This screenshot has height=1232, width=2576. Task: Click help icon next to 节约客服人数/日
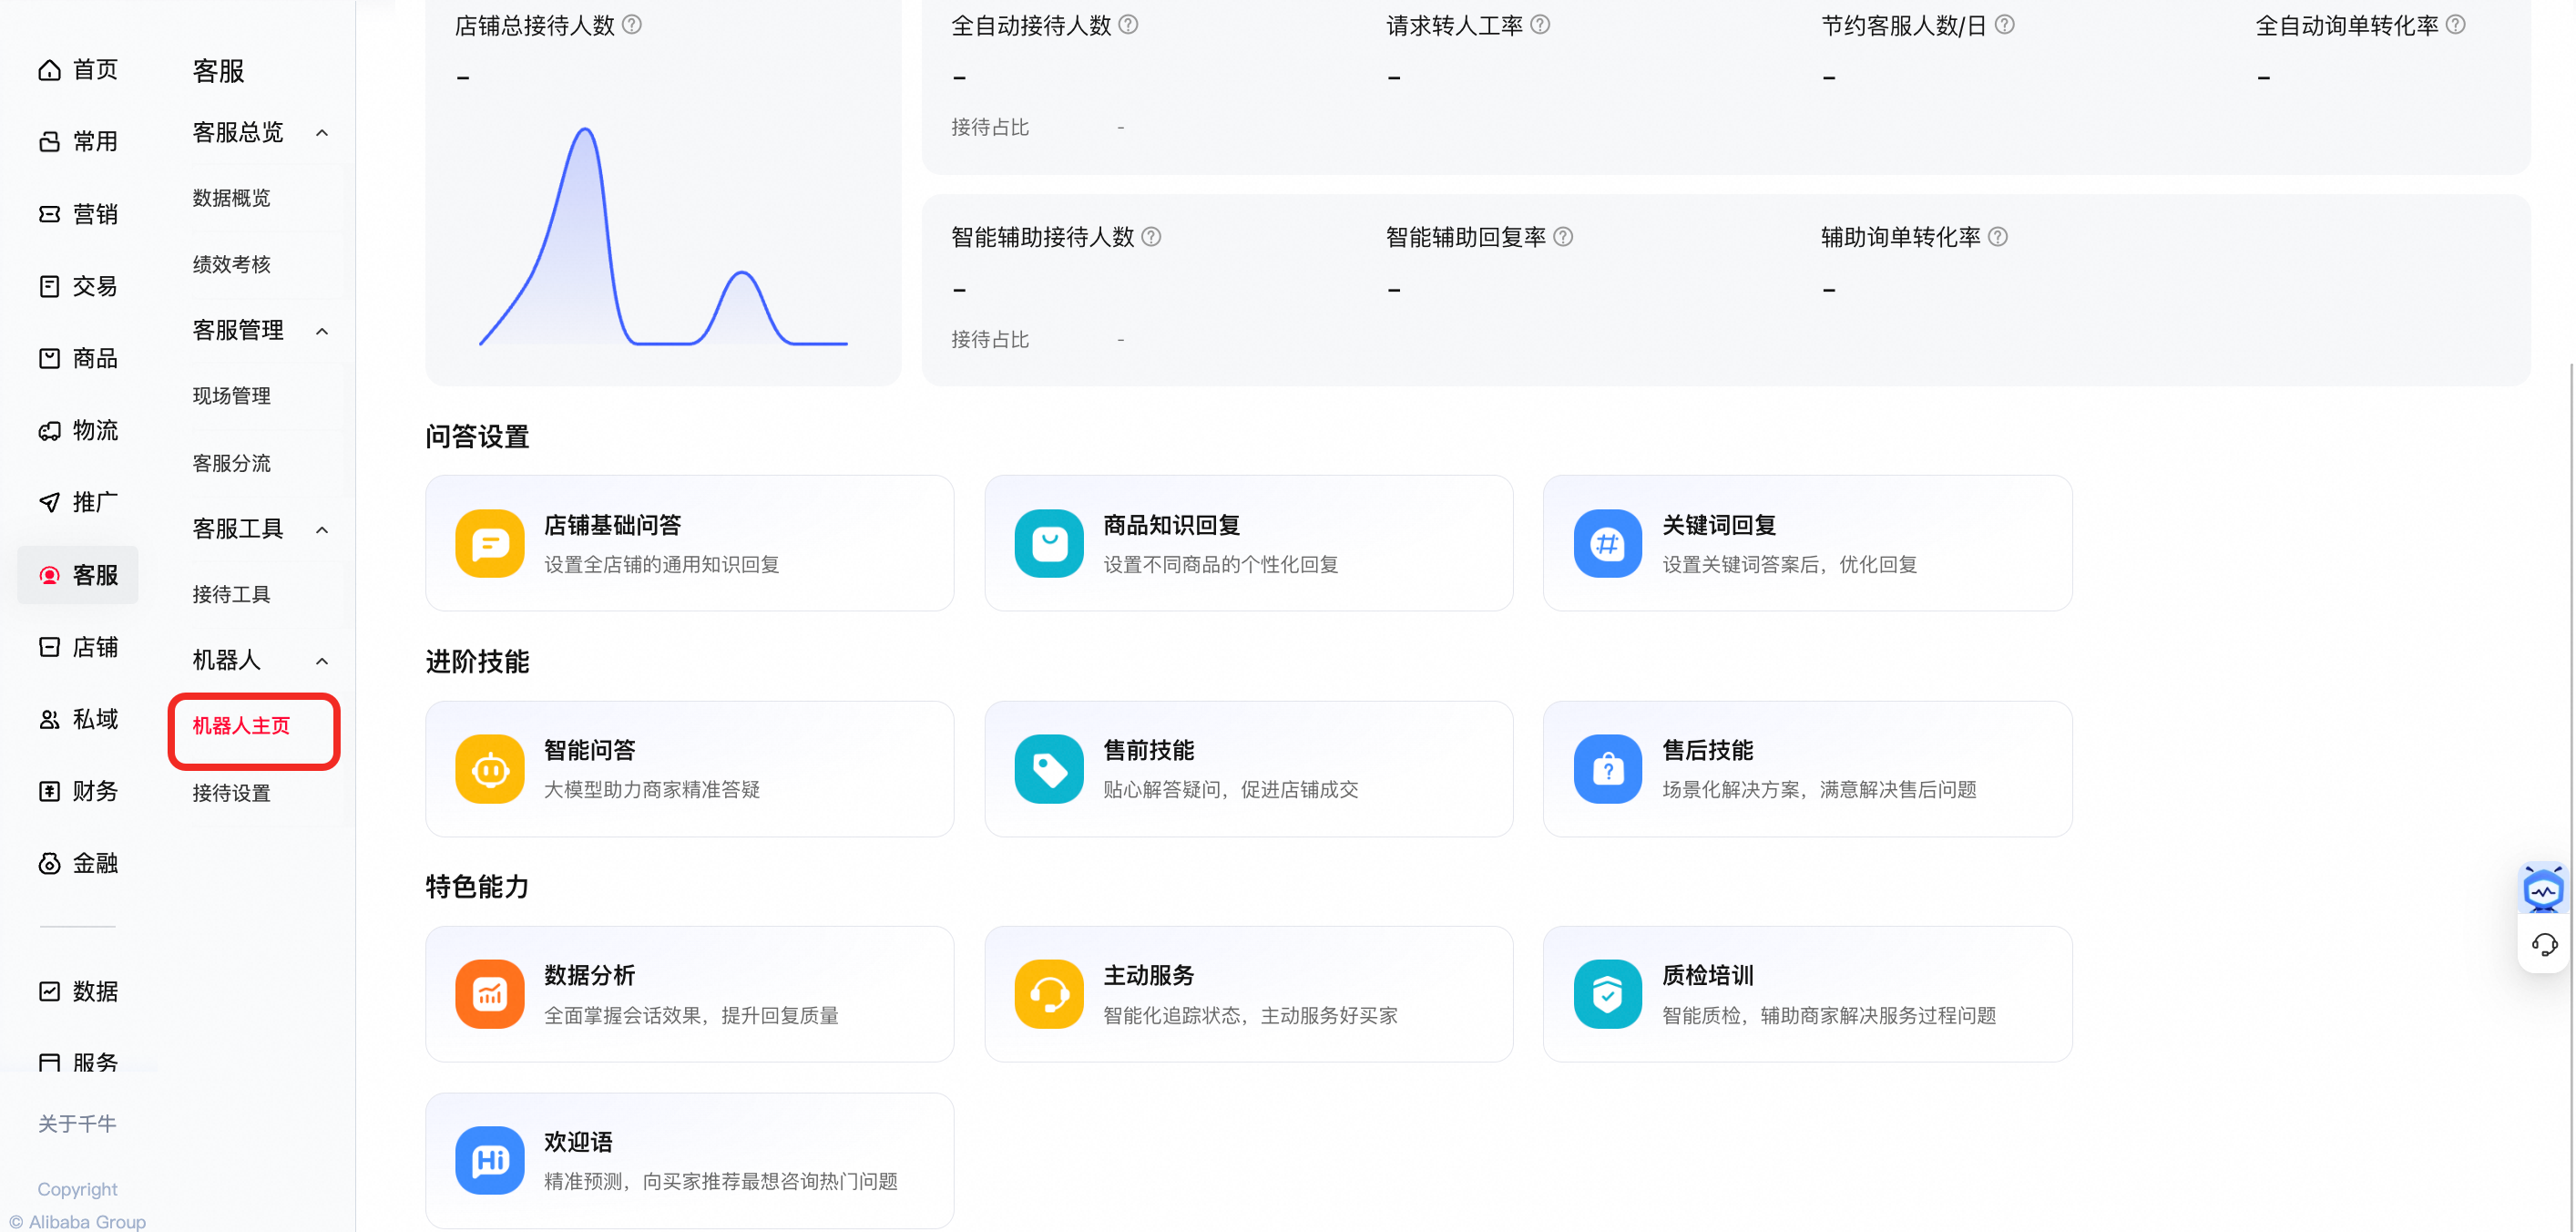(2004, 24)
